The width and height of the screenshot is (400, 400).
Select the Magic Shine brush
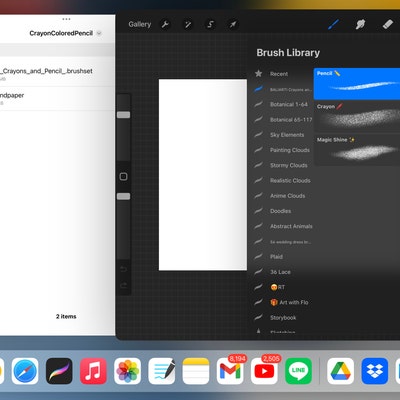(x=357, y=149)
